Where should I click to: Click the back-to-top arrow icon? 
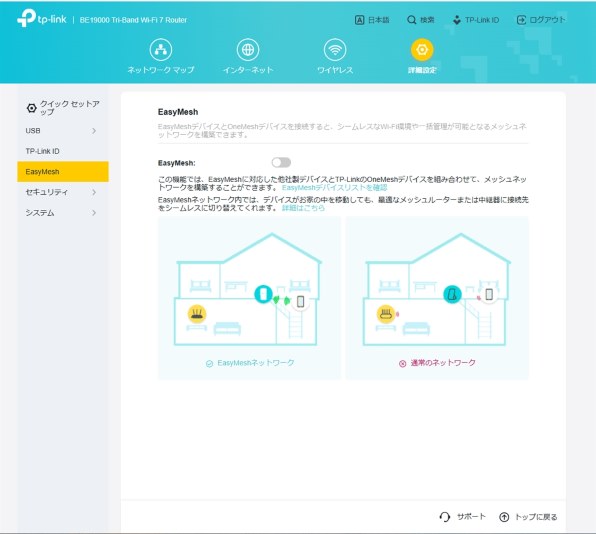[504, 517]
